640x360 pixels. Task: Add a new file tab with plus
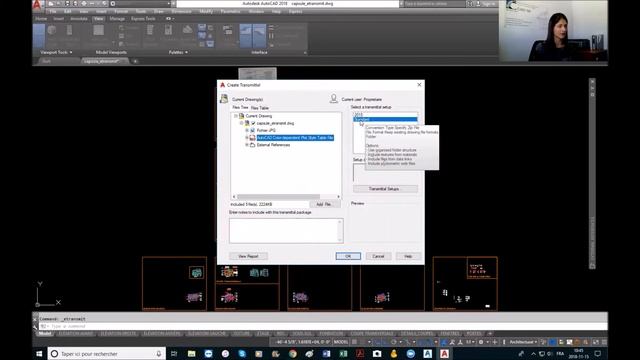135,61
